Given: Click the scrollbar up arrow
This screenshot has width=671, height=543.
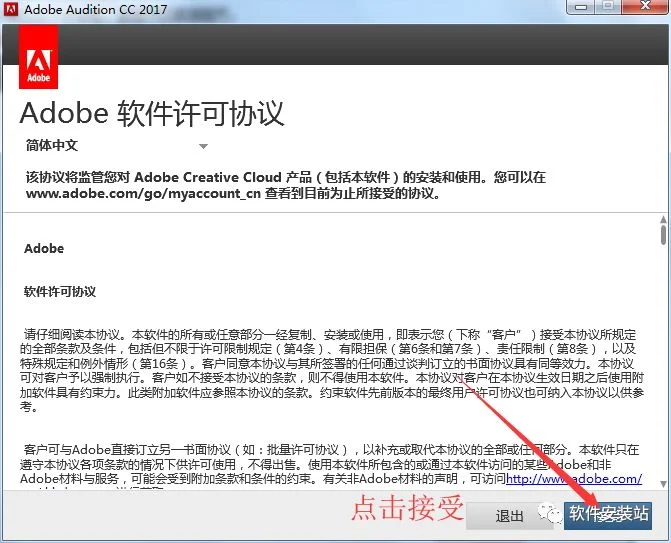Looking at the screenshot, I should click(x=663, y=220).
